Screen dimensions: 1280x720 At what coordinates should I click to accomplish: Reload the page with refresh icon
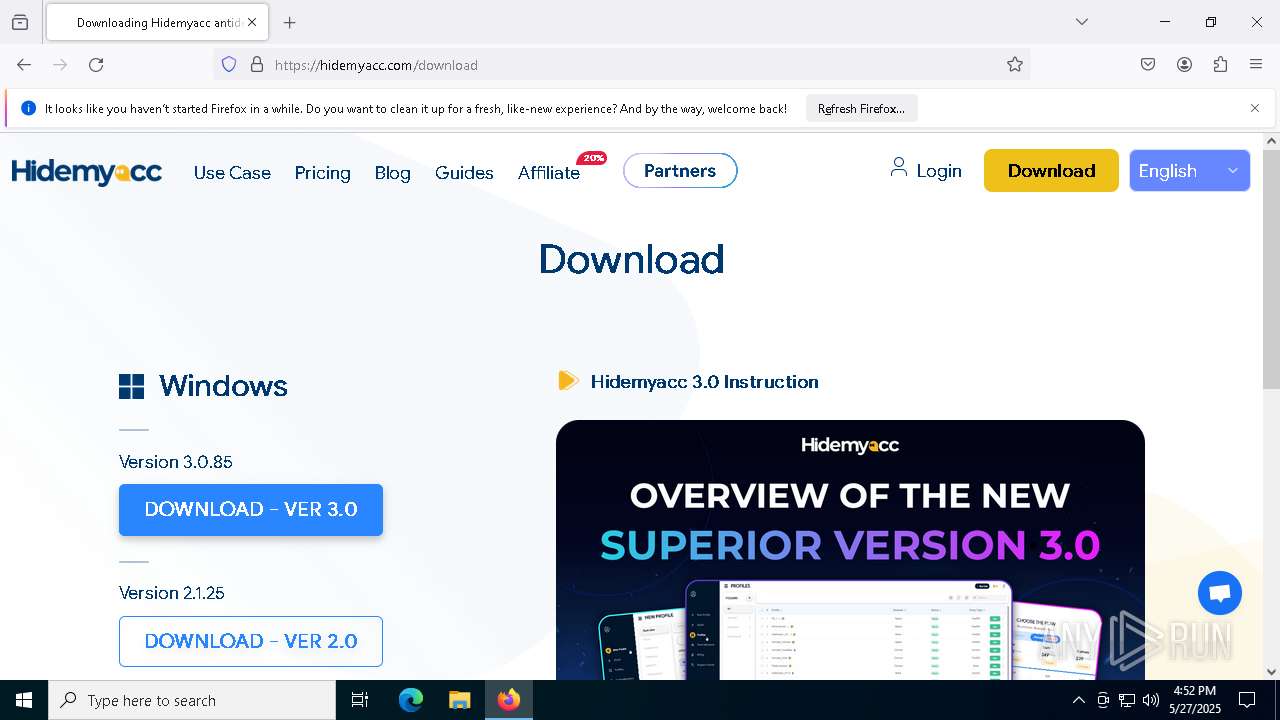(x=96, y=65)
